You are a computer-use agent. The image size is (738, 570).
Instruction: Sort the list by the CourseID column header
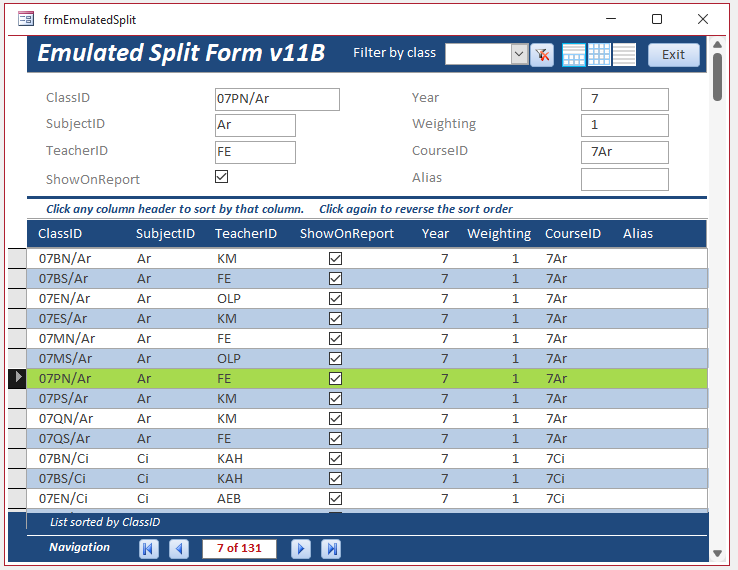click(x=573, y=233)
